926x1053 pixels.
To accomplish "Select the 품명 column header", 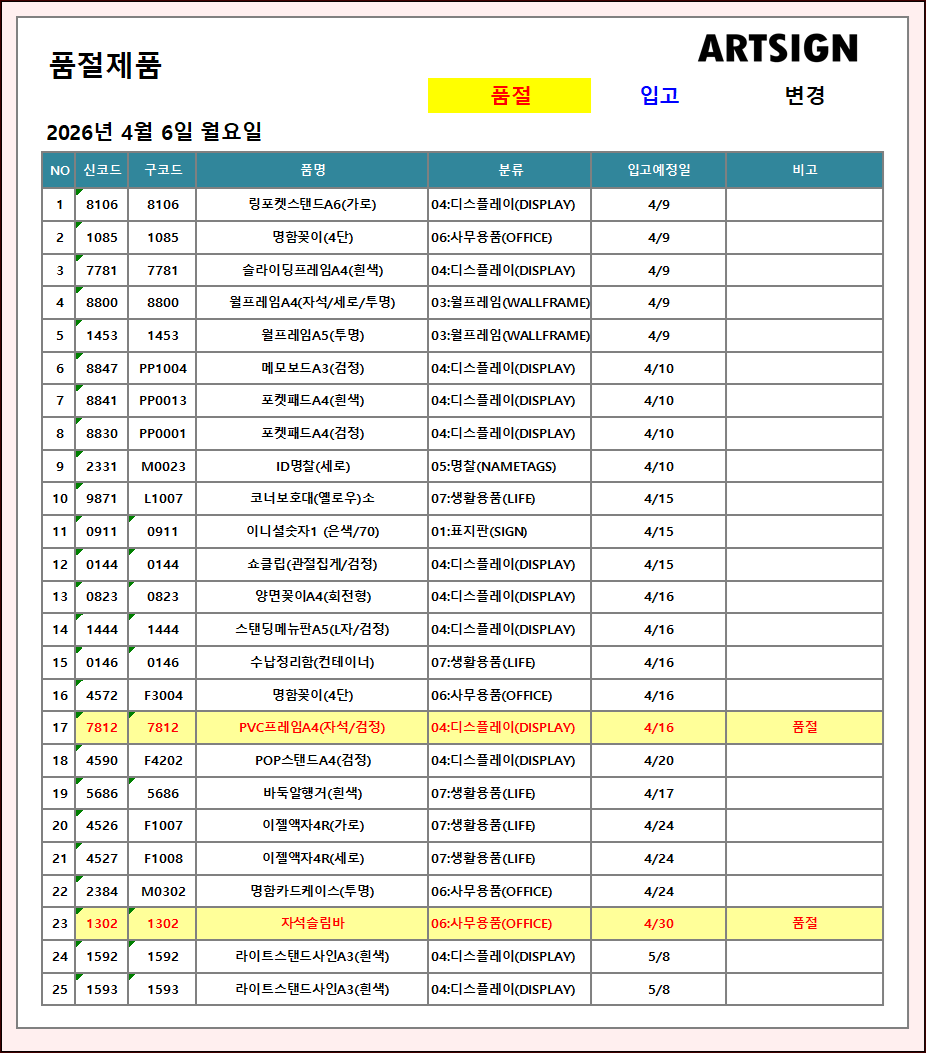I will click(312, 170).
